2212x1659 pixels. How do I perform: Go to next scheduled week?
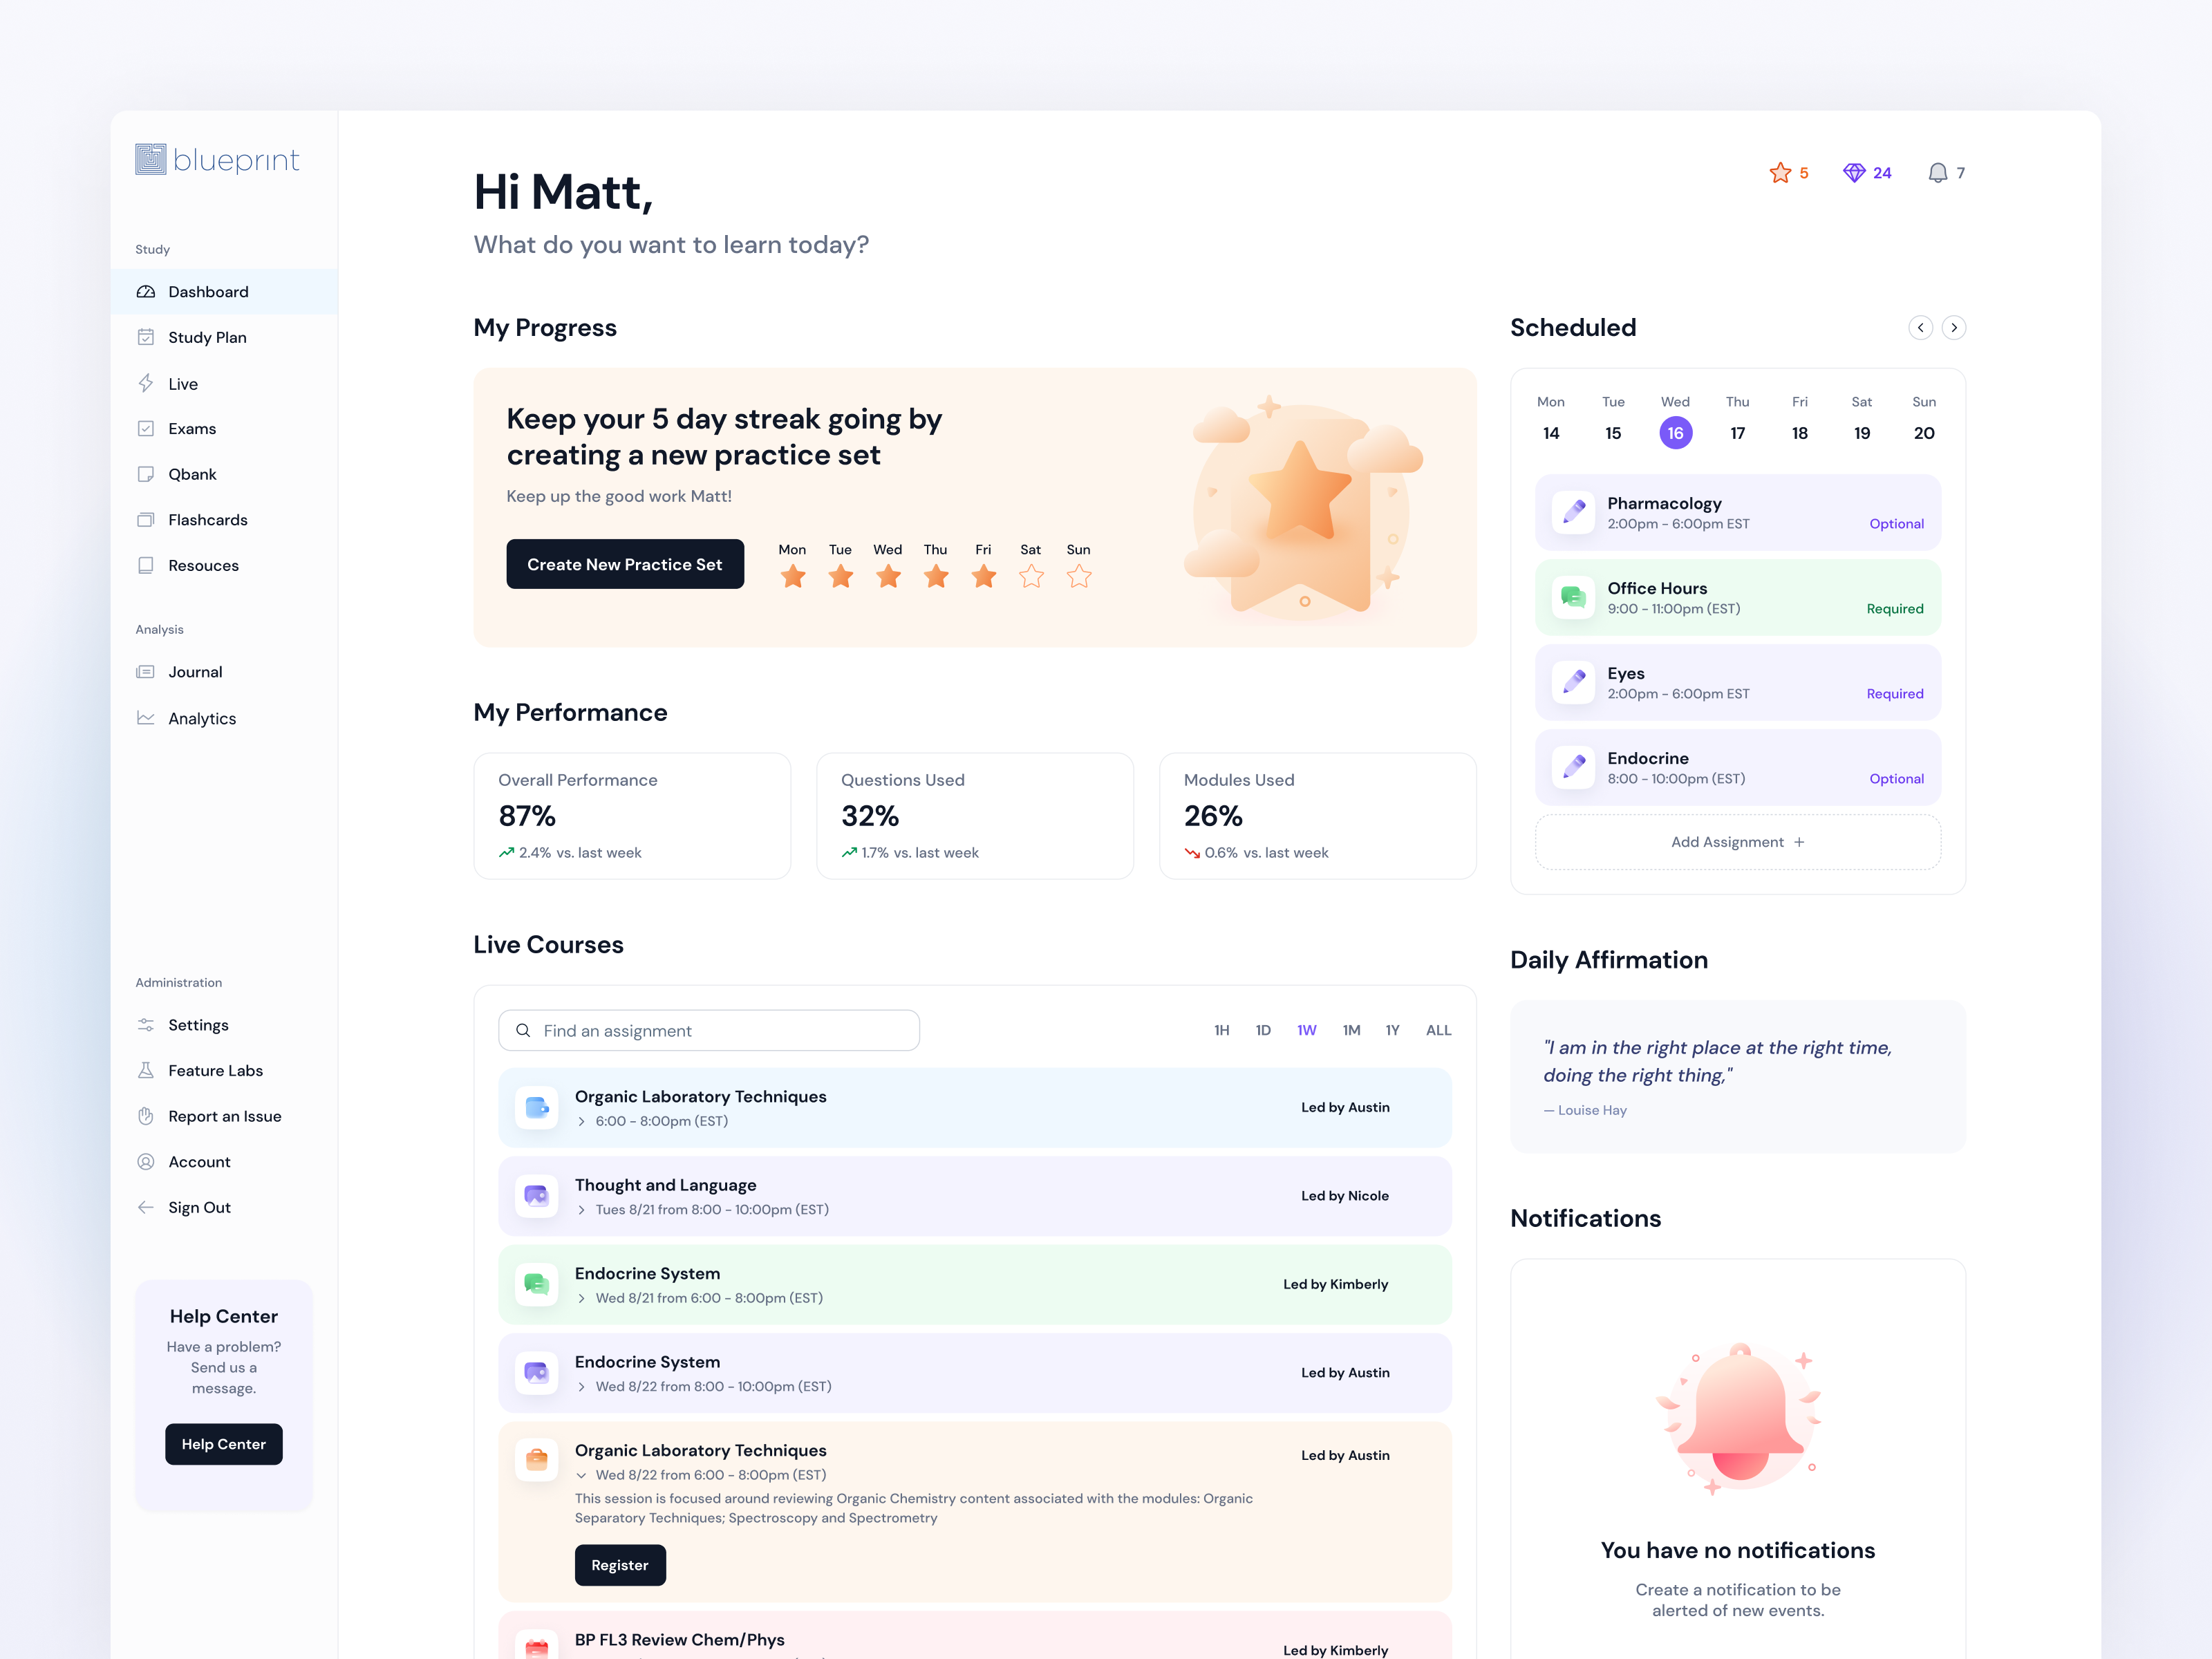1954,328
